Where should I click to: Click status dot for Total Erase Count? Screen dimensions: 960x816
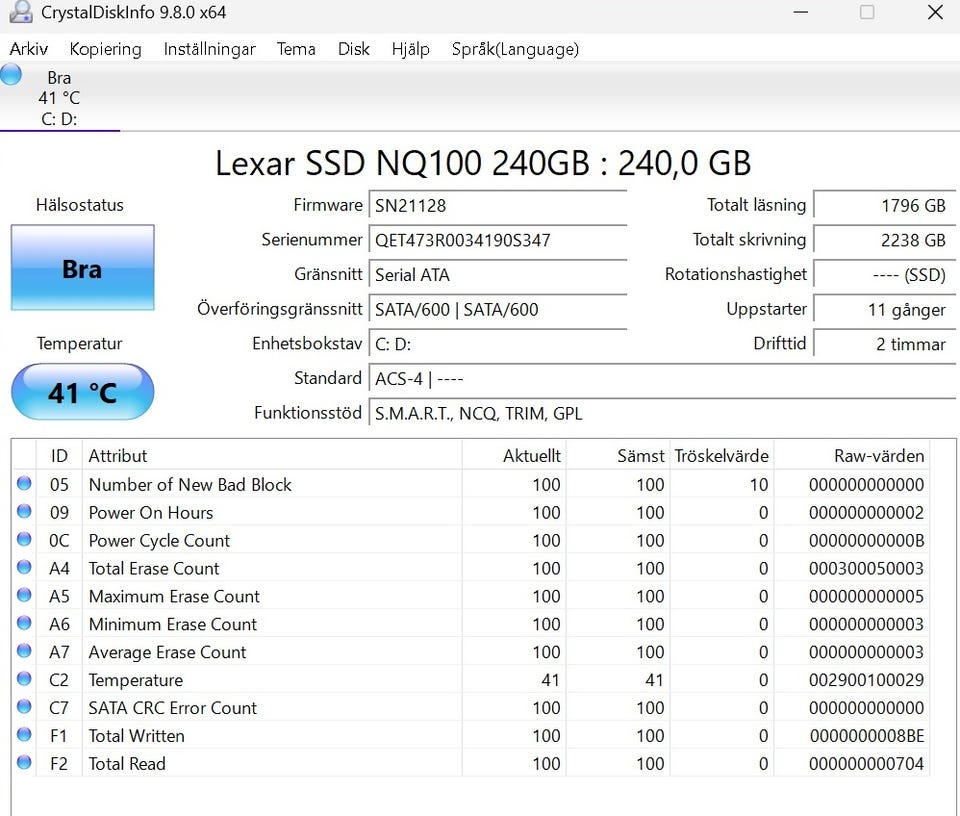point(24,567)
